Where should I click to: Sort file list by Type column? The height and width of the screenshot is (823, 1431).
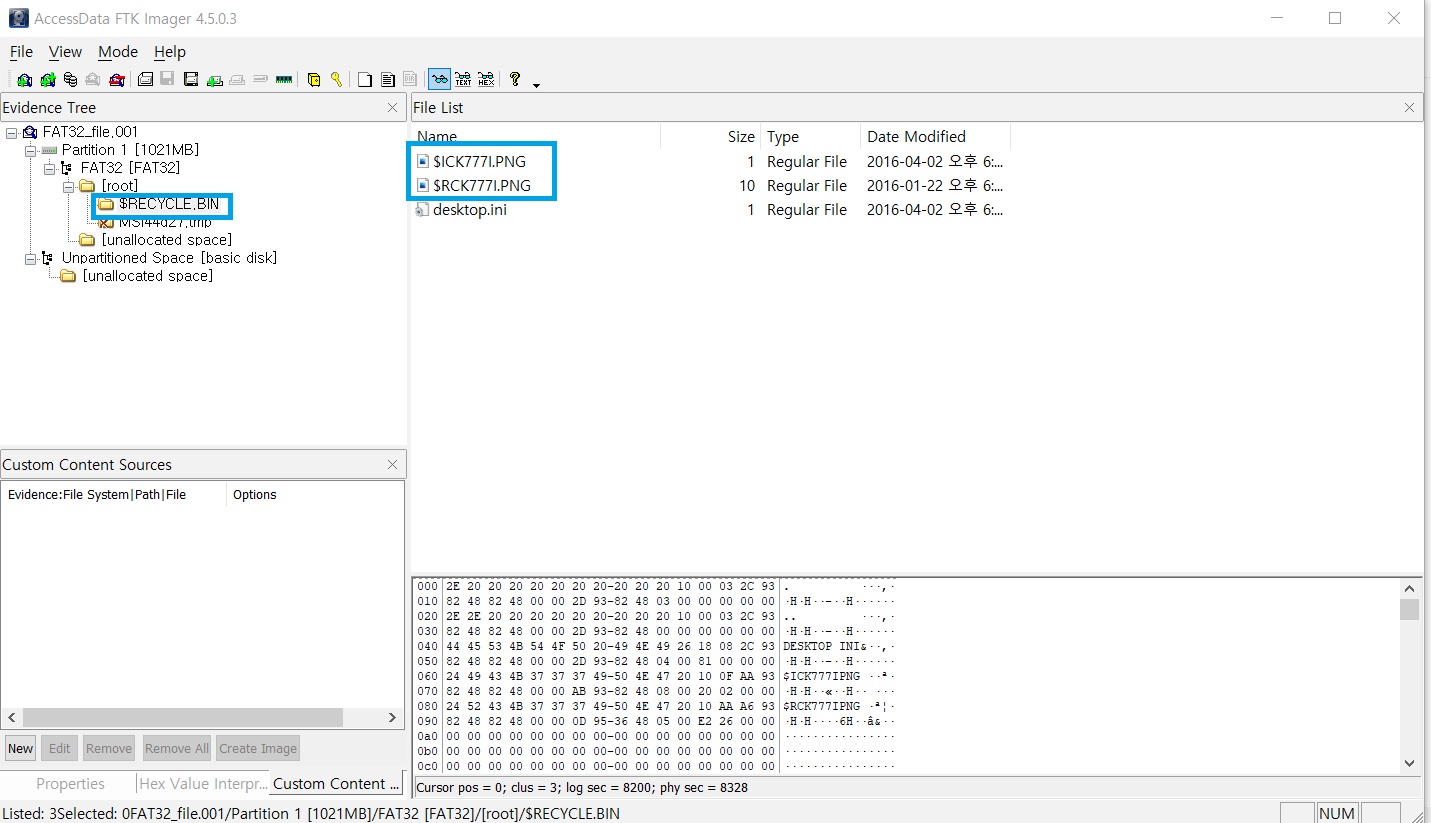(x=811, y=137)
